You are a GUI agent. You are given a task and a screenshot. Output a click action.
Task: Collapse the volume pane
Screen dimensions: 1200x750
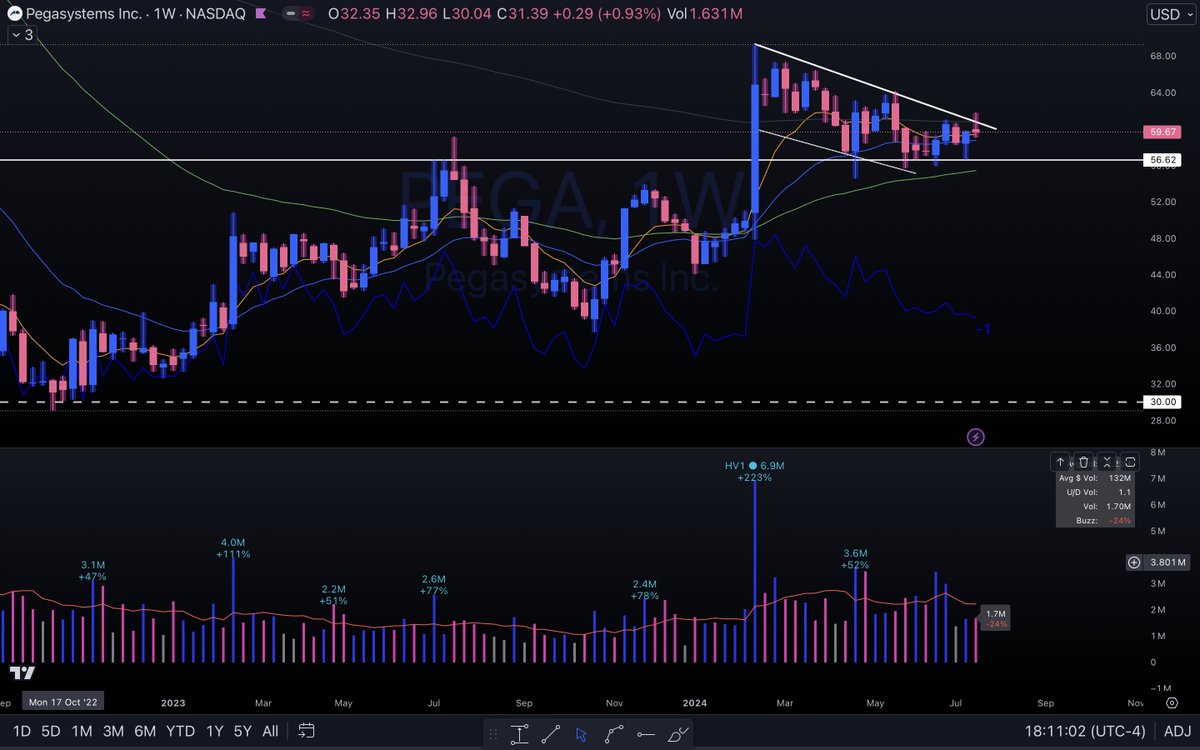[x=1107, y=462]
